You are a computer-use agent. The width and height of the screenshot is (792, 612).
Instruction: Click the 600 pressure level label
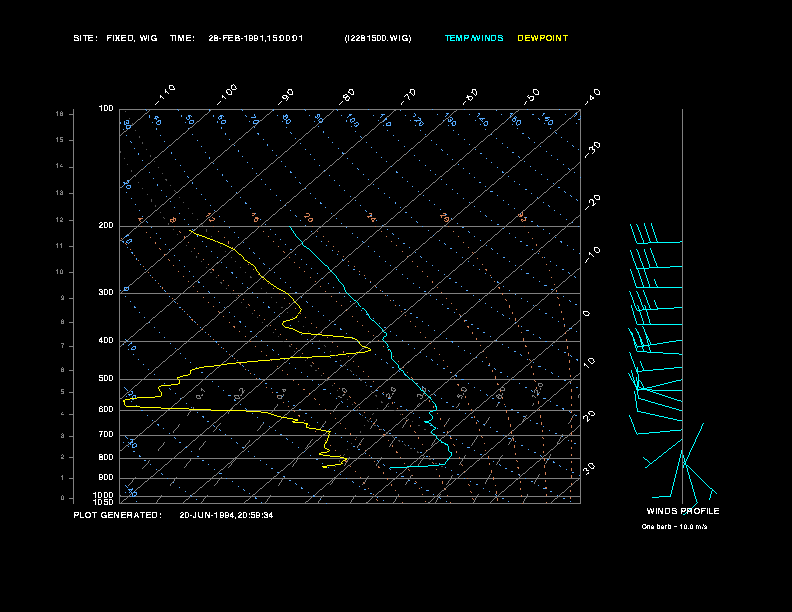(x=106, y=410)
